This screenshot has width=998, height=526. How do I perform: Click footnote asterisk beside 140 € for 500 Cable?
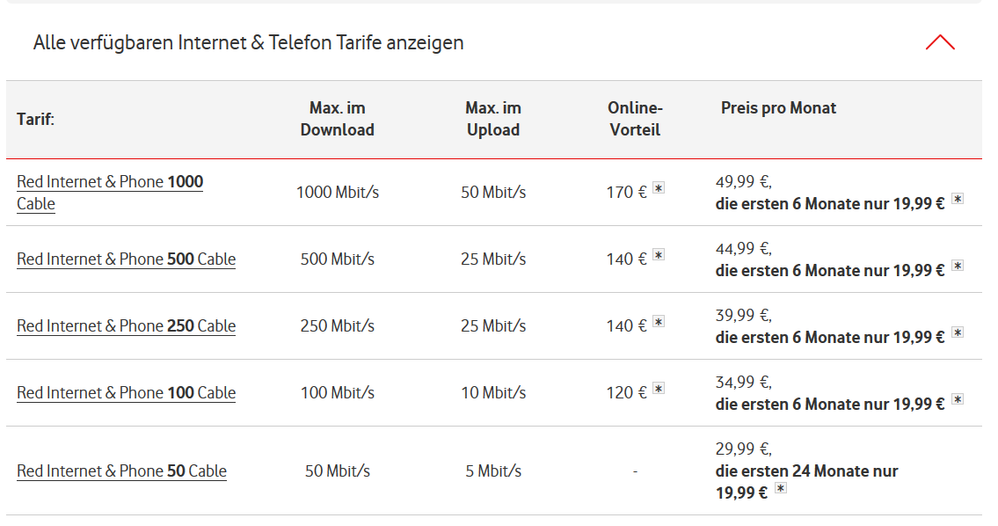tap(659, 255)
